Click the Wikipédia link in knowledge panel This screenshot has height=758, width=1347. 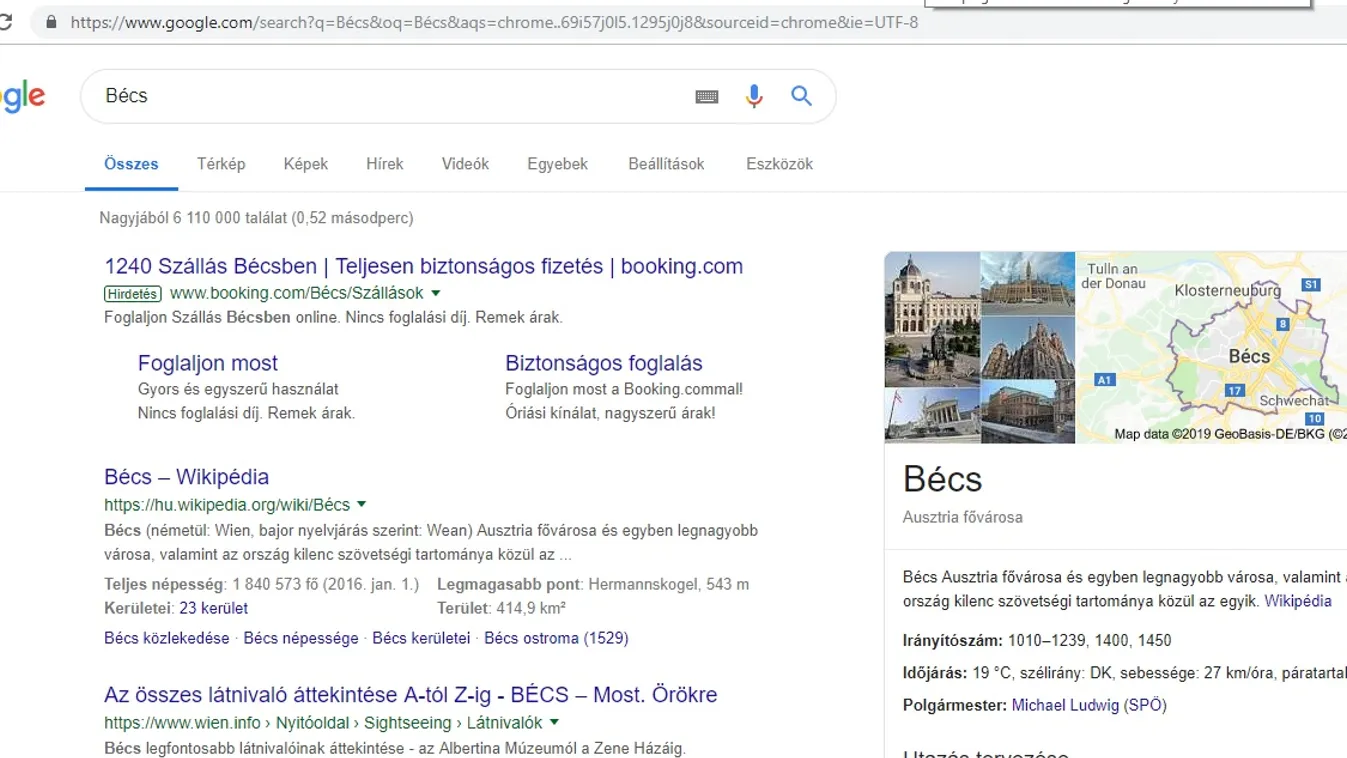(x=1298, y=601)
